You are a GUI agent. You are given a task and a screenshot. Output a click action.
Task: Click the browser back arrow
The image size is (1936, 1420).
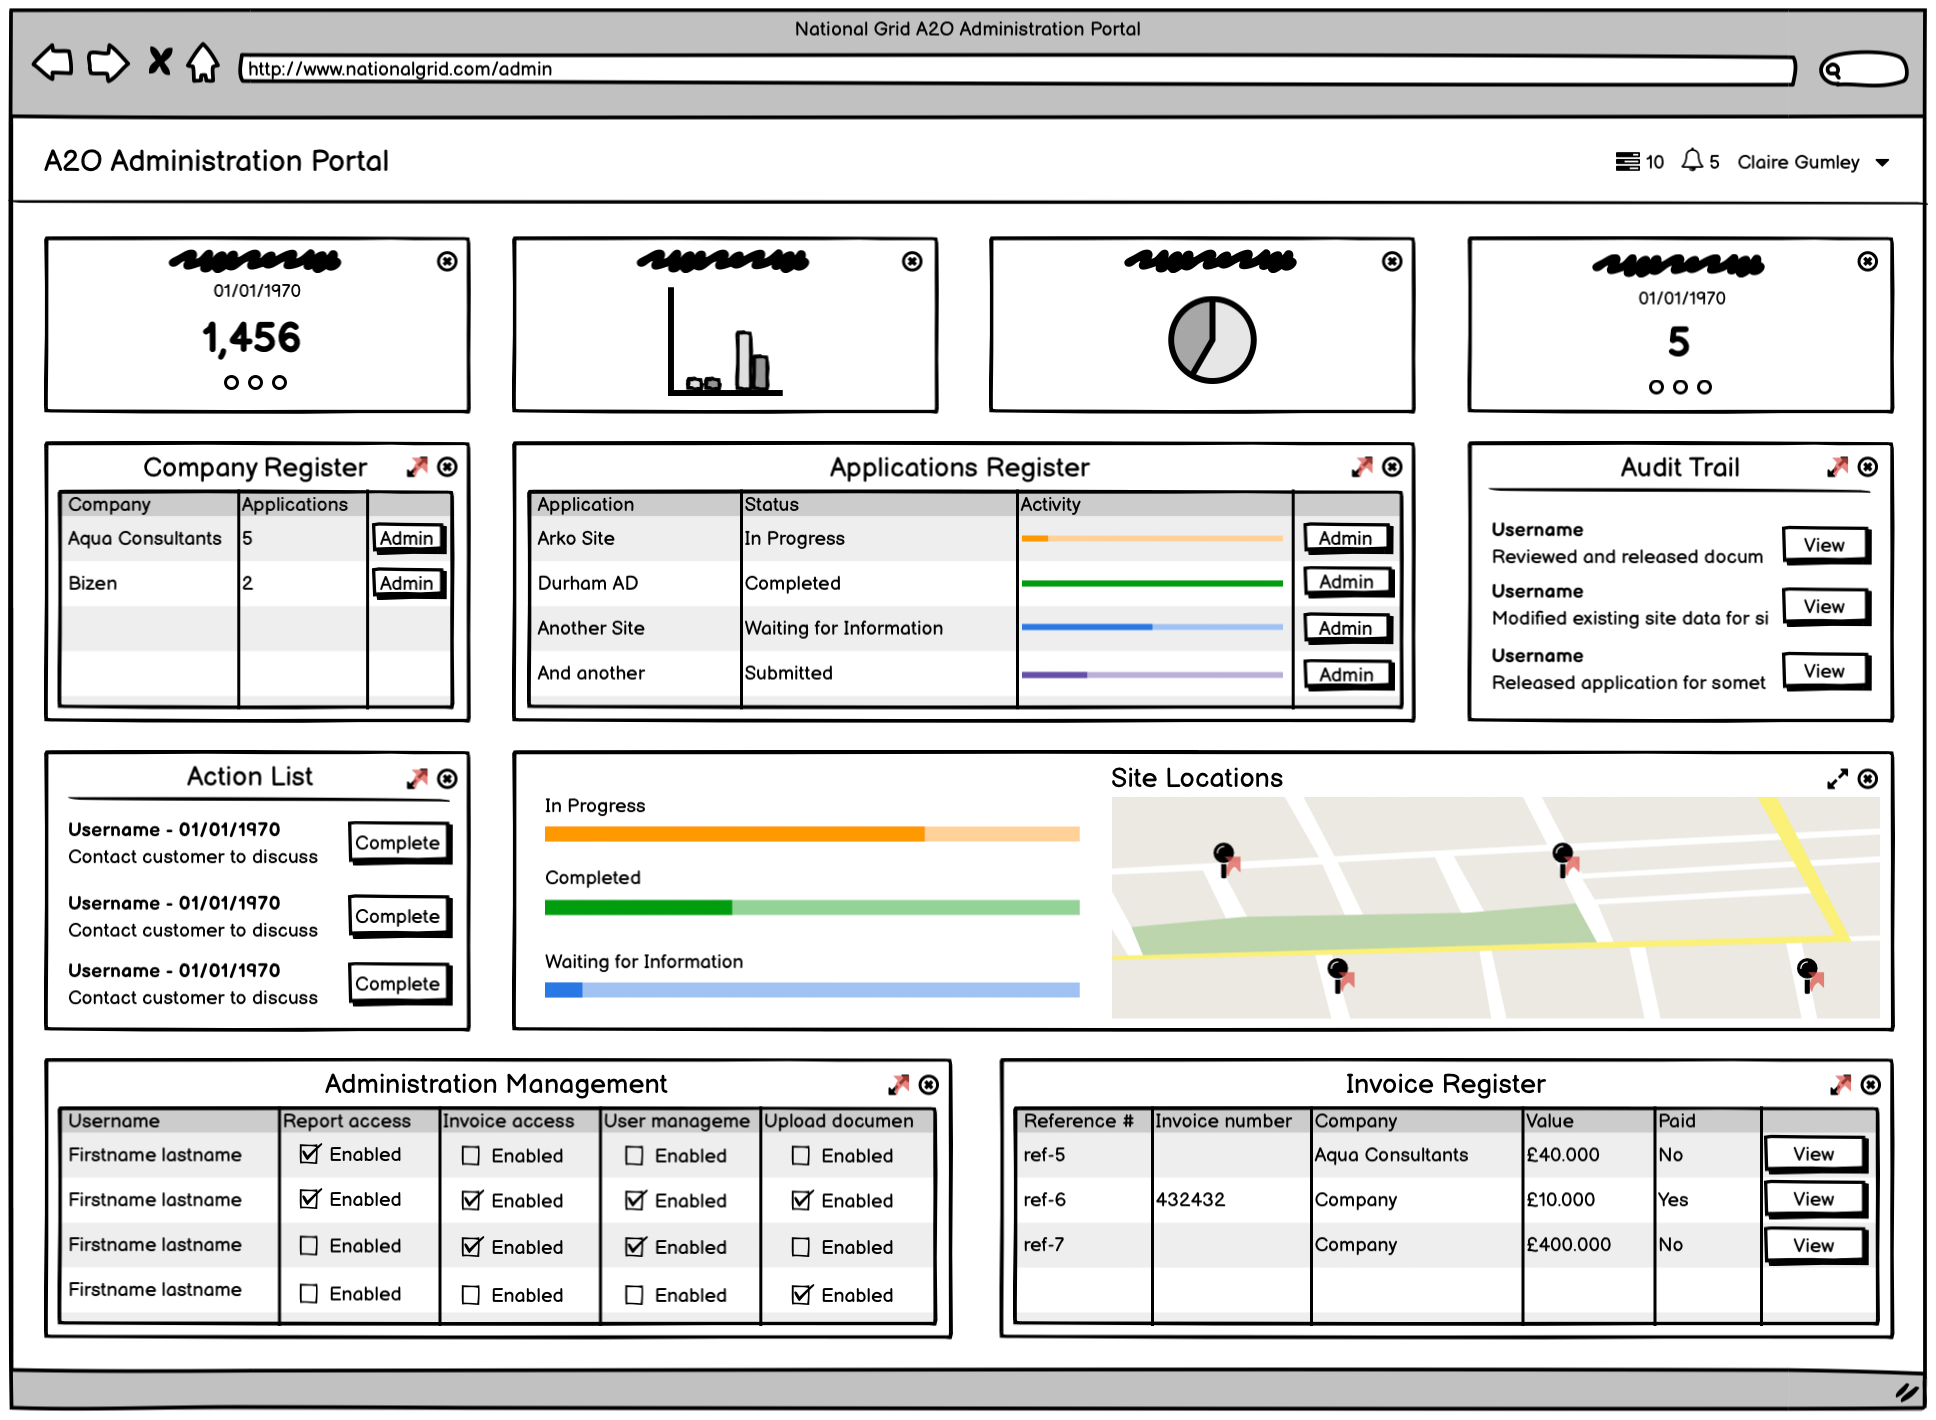(53, 63)
